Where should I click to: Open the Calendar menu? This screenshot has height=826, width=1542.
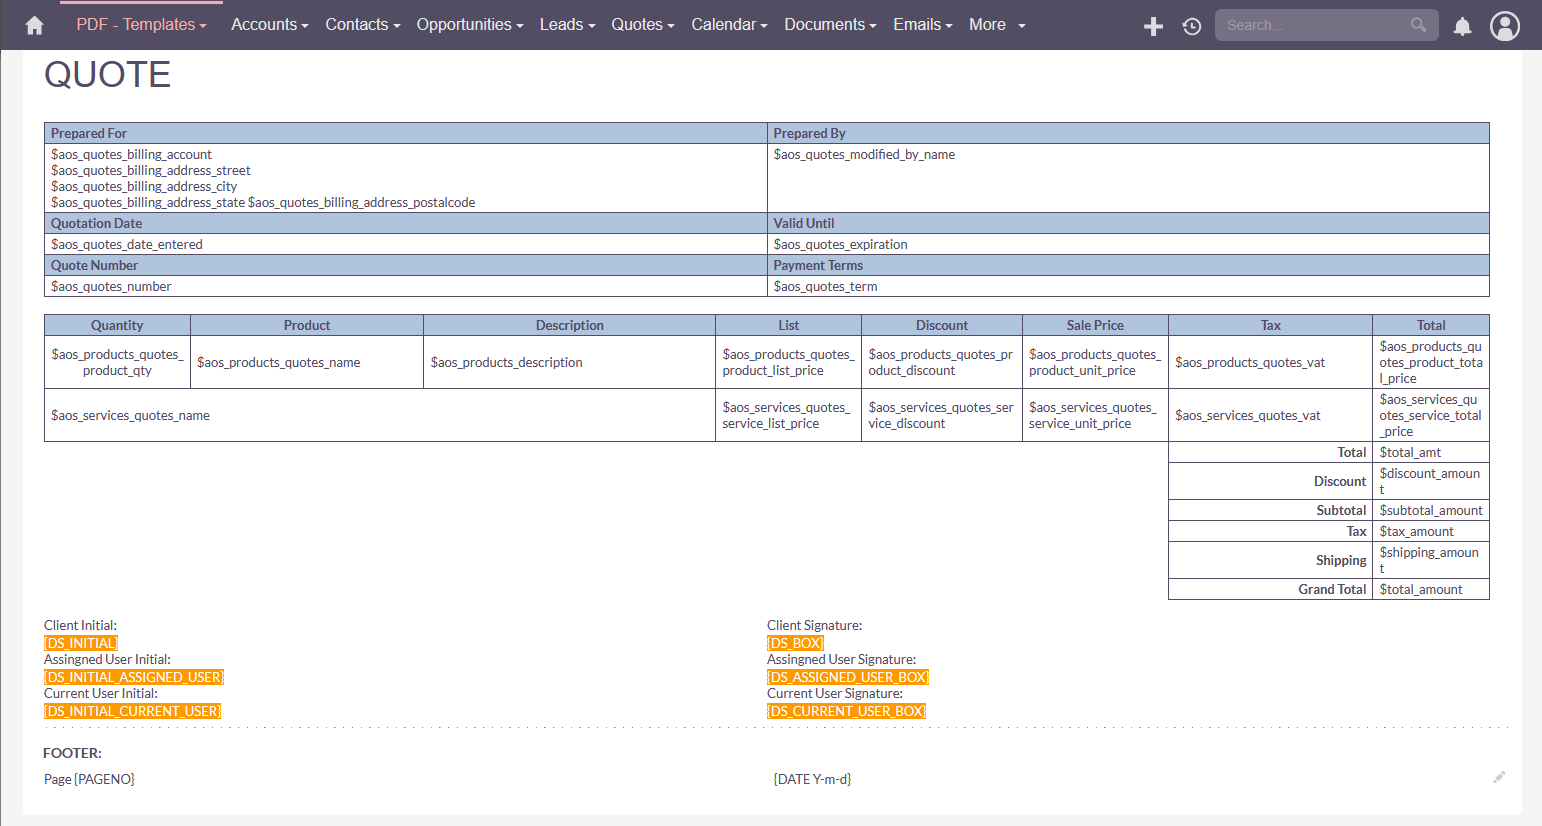tap(728, 24)
